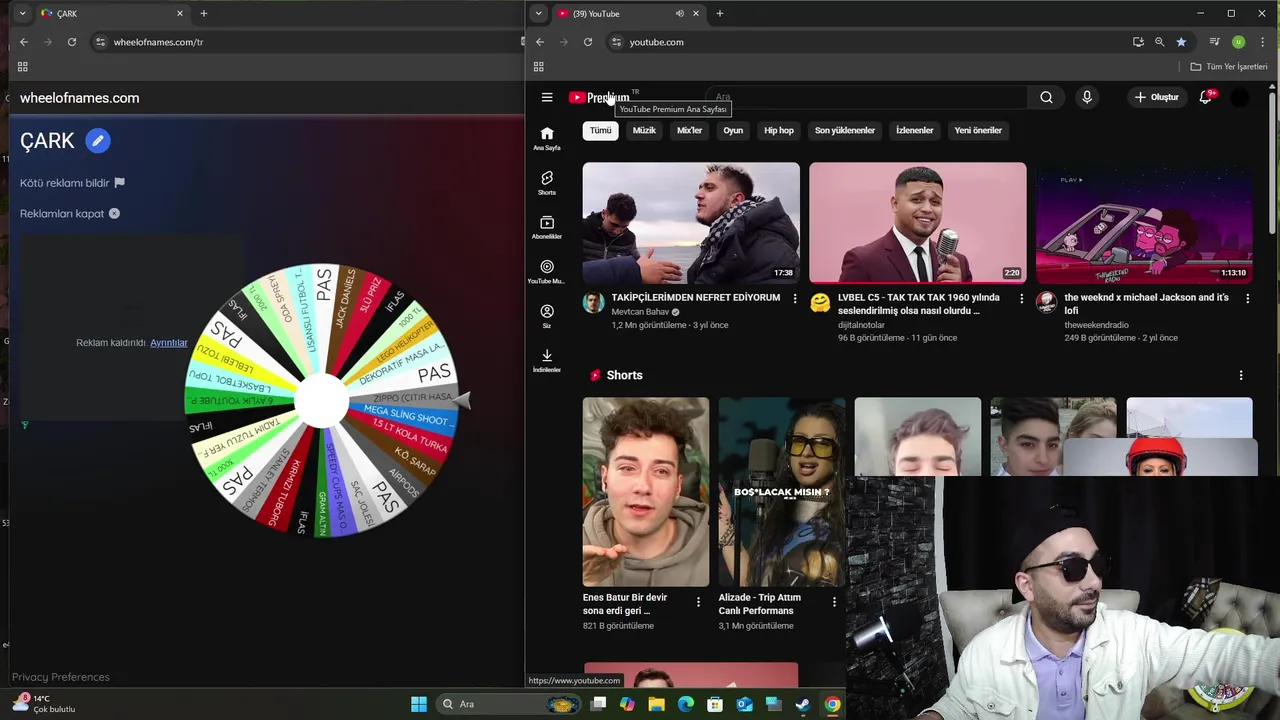Mute the YouTube tab via speaker icon
1280x720 pixels.
pyautogui.click(x=680, y=13)
